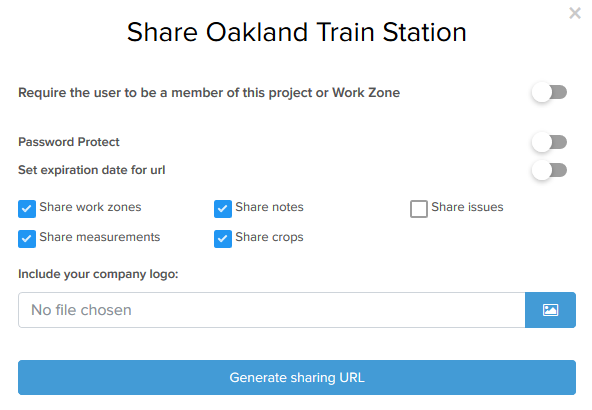The width and height of the screenshot is (592, 410).
Task: Enable the URL expiration date toggle
Action: click(x=549, y=170)
